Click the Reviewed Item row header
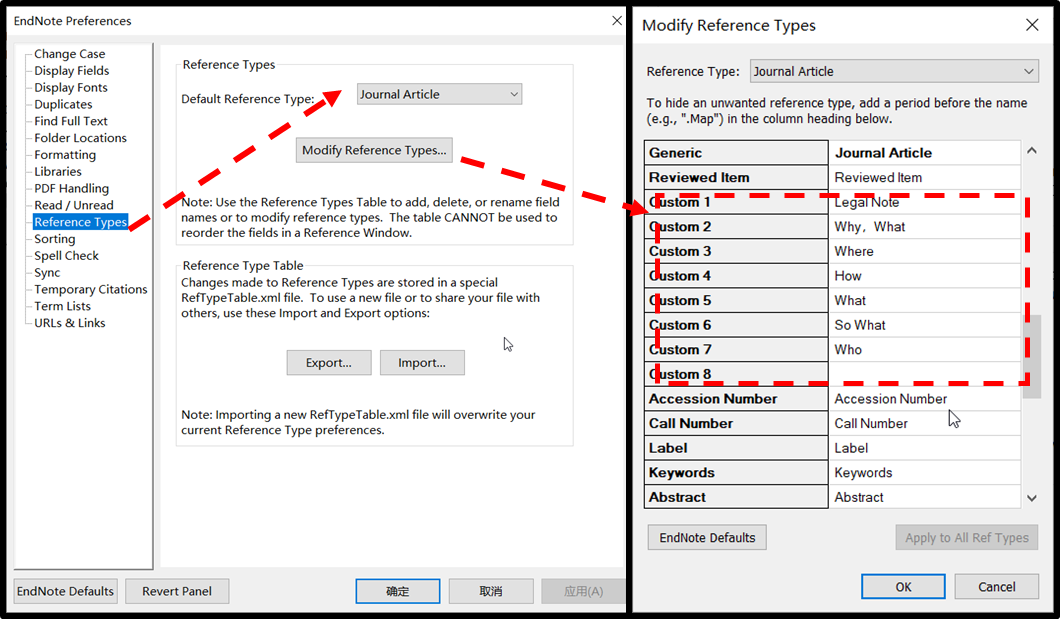The width and height of the screenshot is (1060, 619). click(736, 178)
